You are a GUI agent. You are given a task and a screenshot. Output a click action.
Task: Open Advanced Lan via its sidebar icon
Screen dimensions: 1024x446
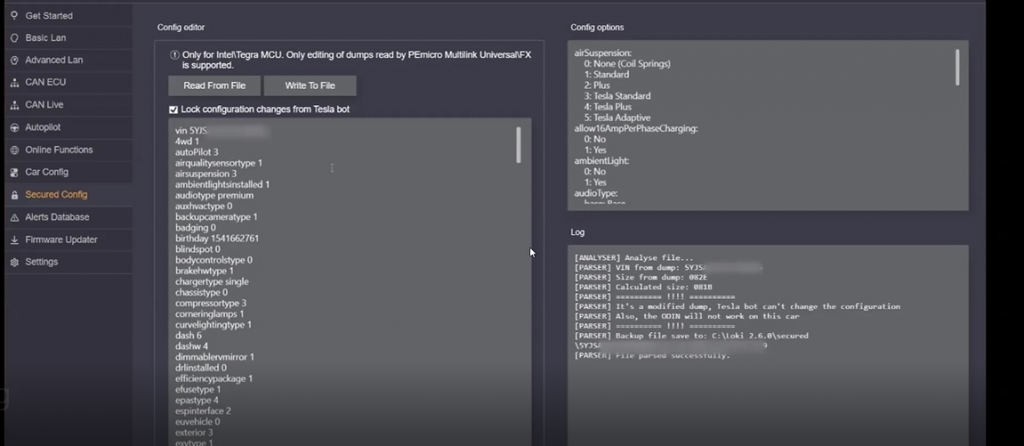click(x=13, y=60)
